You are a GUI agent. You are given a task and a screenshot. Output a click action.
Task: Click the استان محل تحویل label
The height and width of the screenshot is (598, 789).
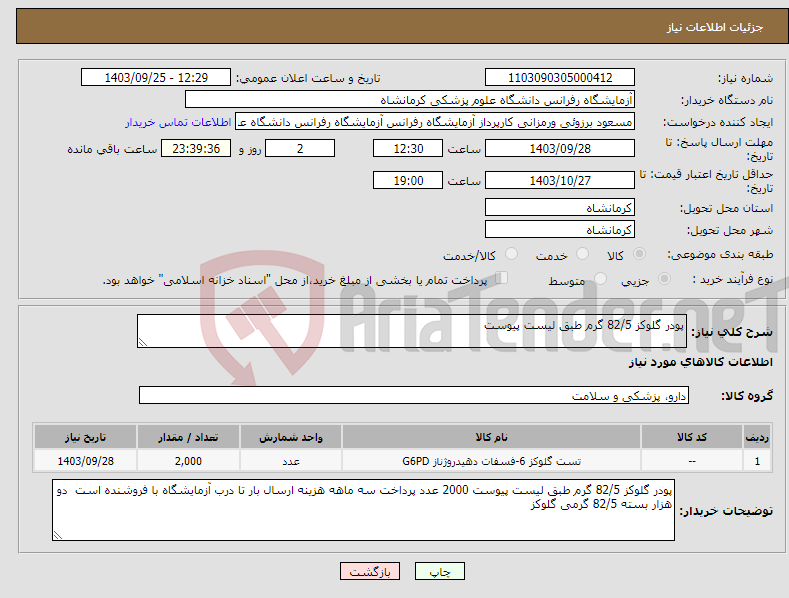click(x=726, y=208)
